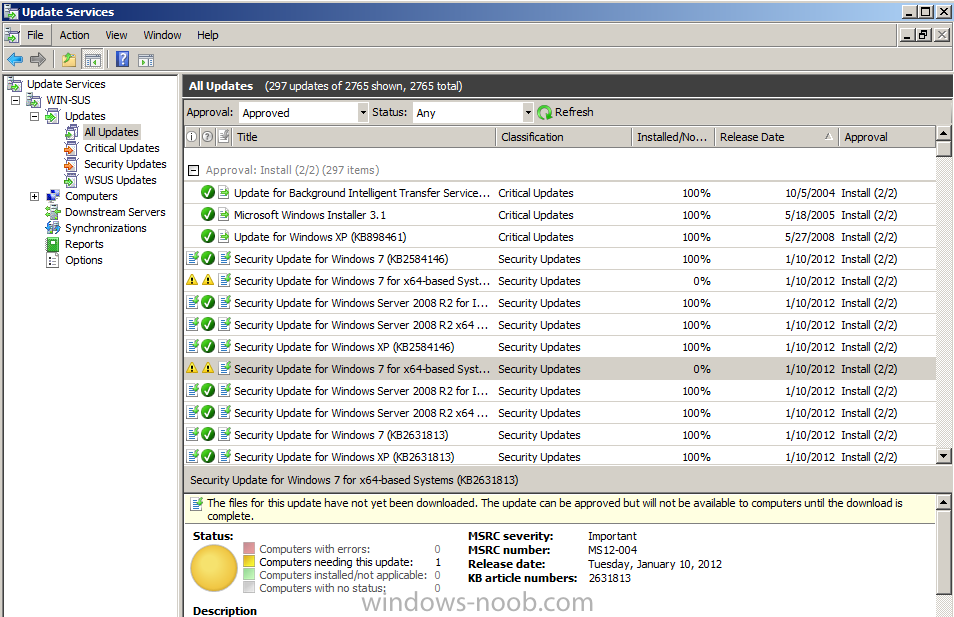Viewport: 954px width, 617px height.
Task: Open the View menu
Action: [x=116, y=35]
